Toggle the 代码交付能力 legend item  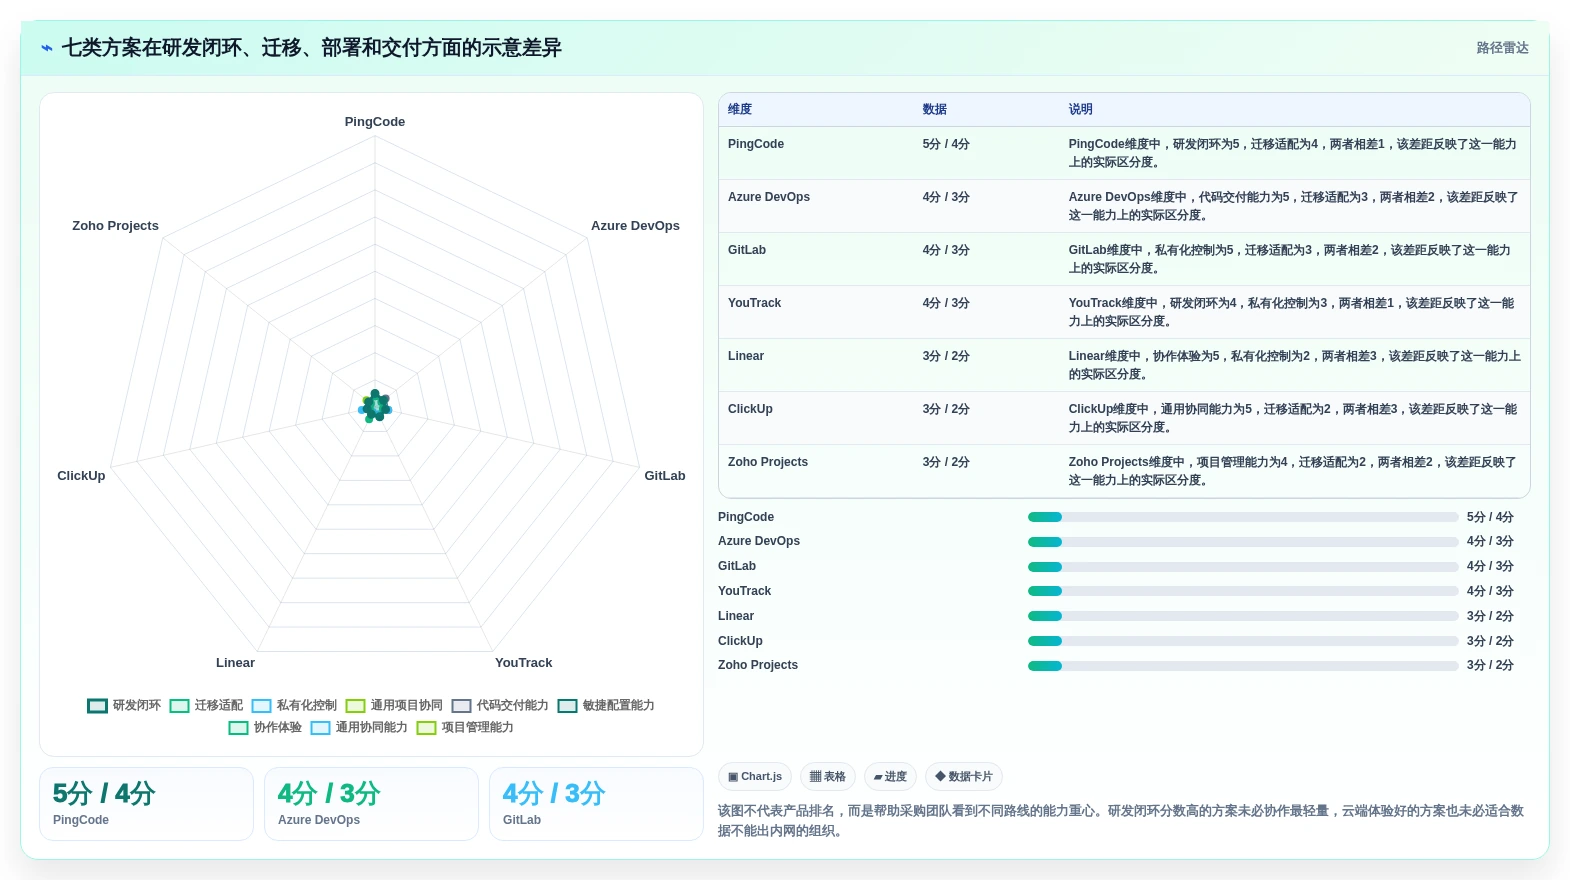click(500, 705)
